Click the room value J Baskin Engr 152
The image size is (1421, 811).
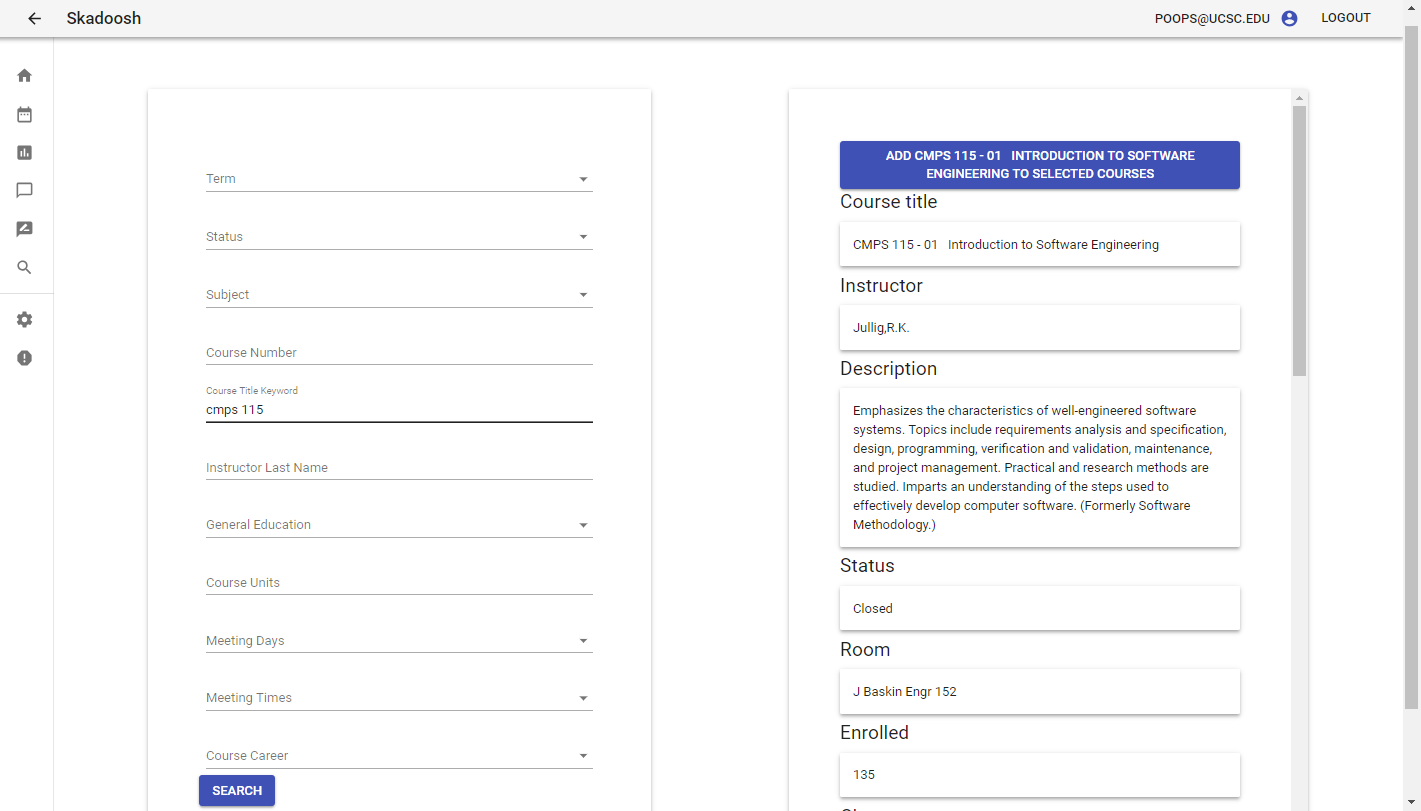(905, 692)
